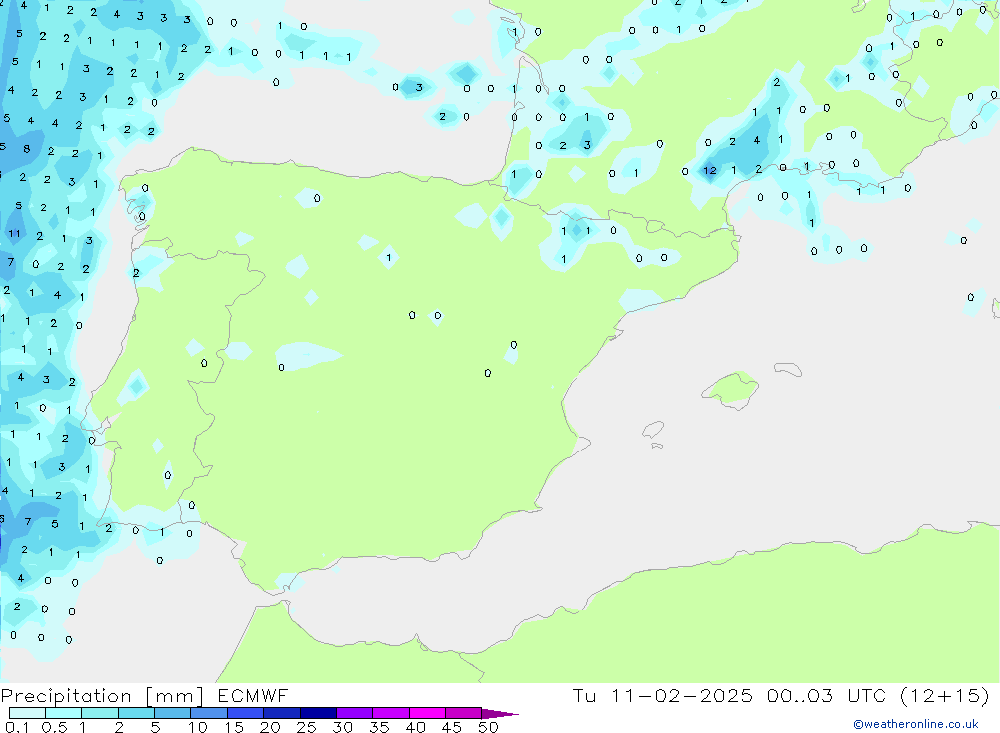Image resolution: width=1000 pixels, height=733 pixels.
Task: Click the 50 label on the legend scale
Action: [488, 727]
